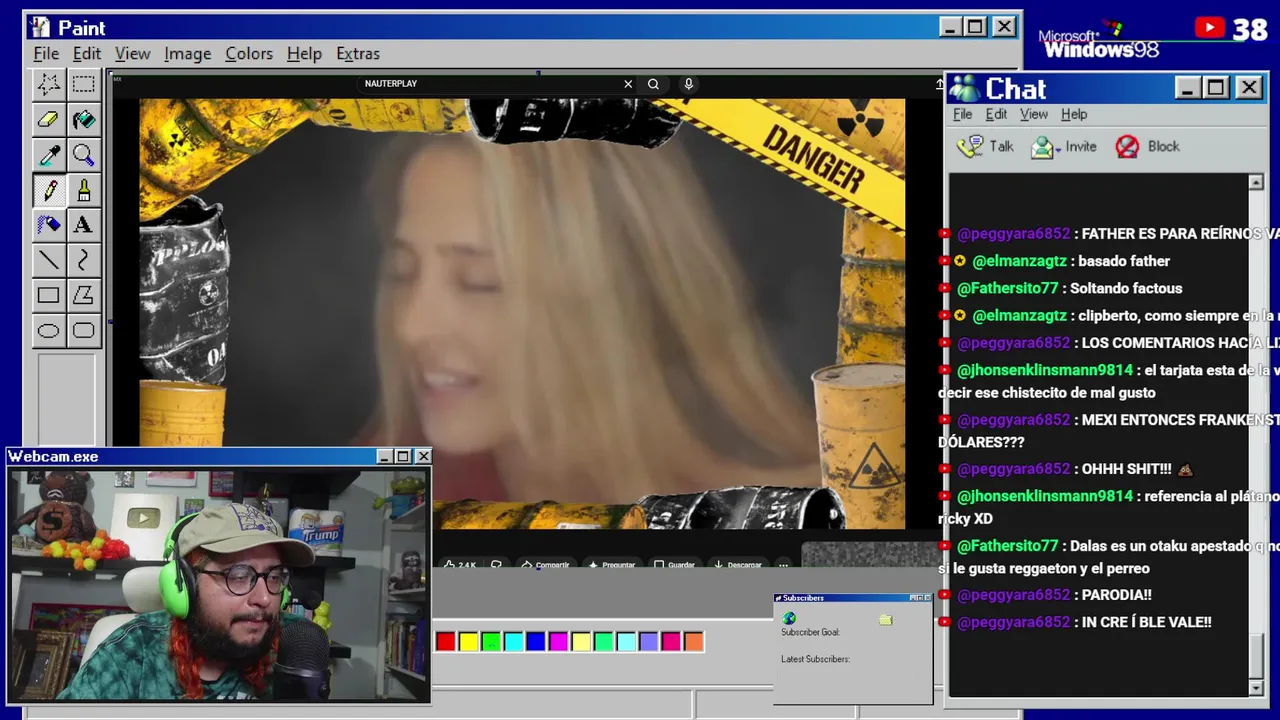Image resolution: width=1280 pixels, height=720 pixels.
Task: Select the Rounded Rectangle tool
Action: [x=83, y=330]
